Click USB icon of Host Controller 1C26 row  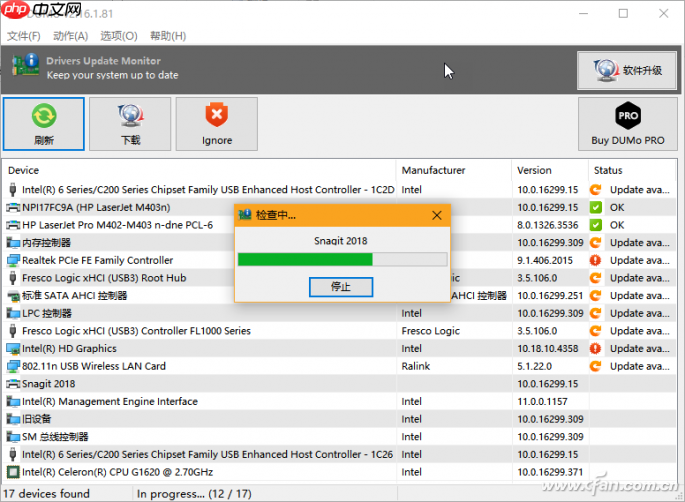(13, 454)
